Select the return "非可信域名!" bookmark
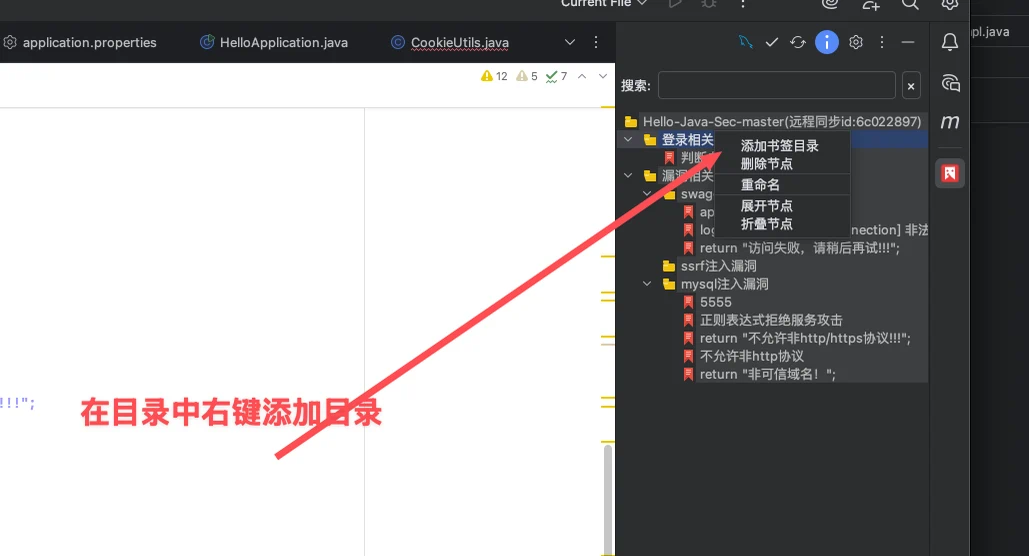This screenshot has height=556, width=1029. click(x=759, y=375)
